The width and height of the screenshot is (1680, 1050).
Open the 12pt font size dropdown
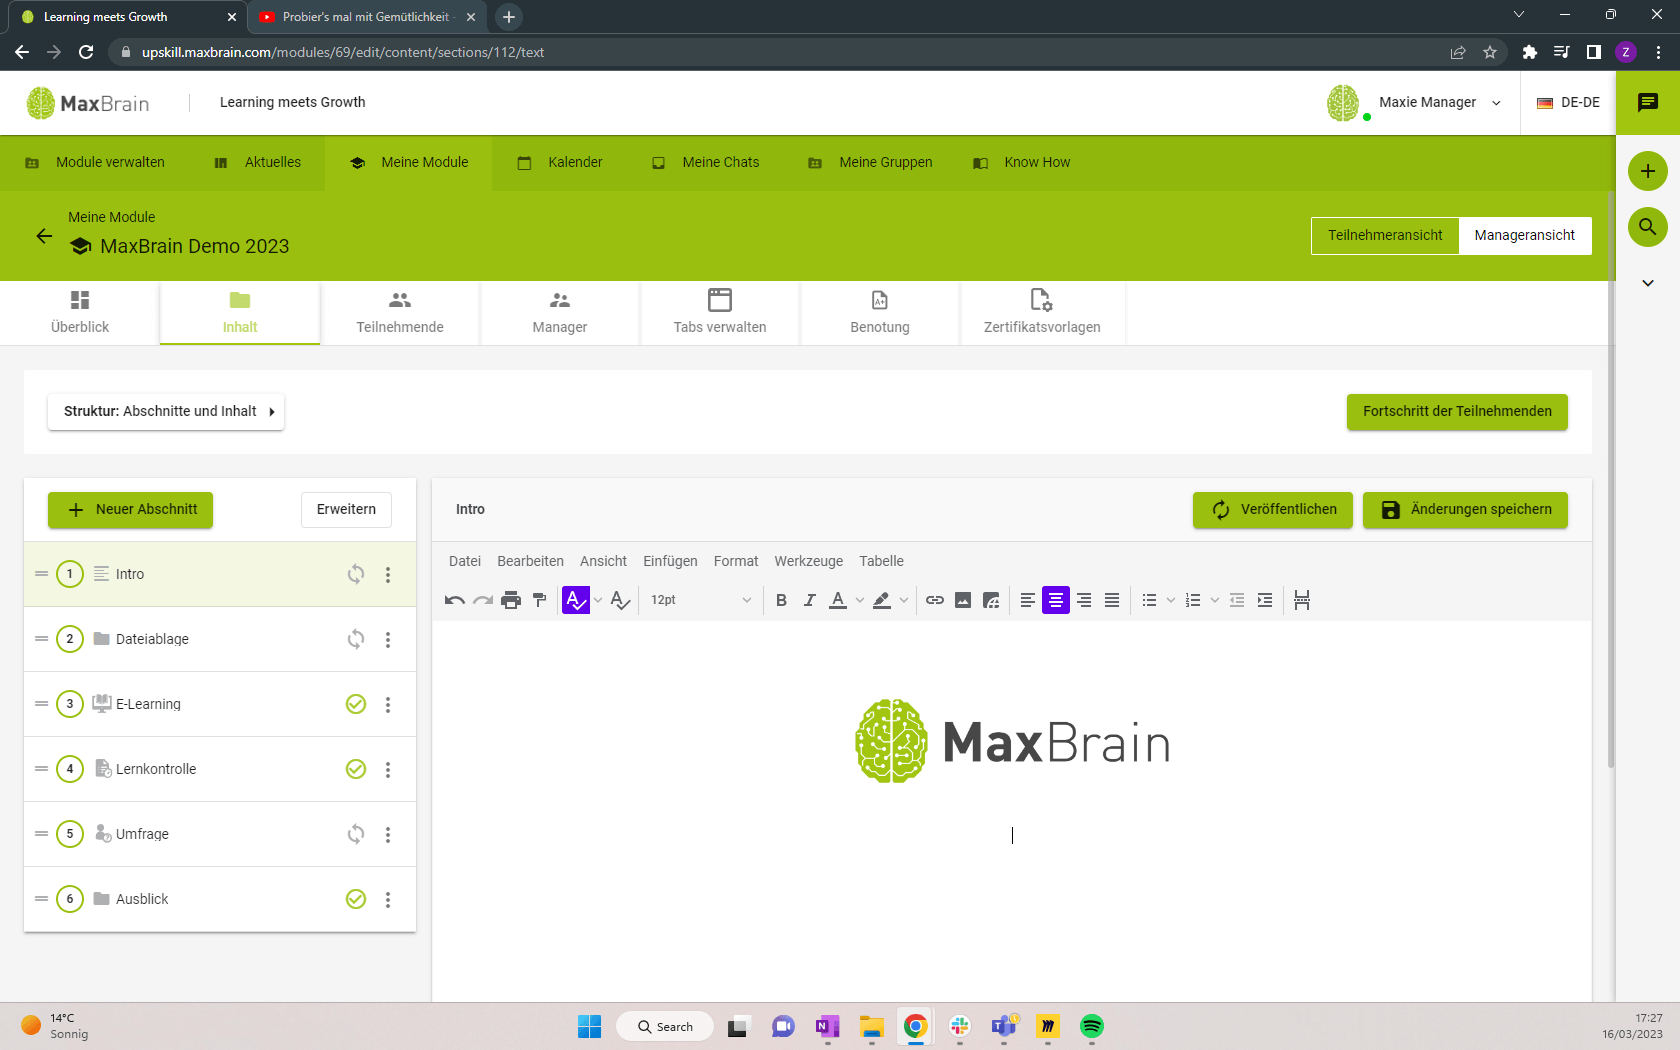701,600
